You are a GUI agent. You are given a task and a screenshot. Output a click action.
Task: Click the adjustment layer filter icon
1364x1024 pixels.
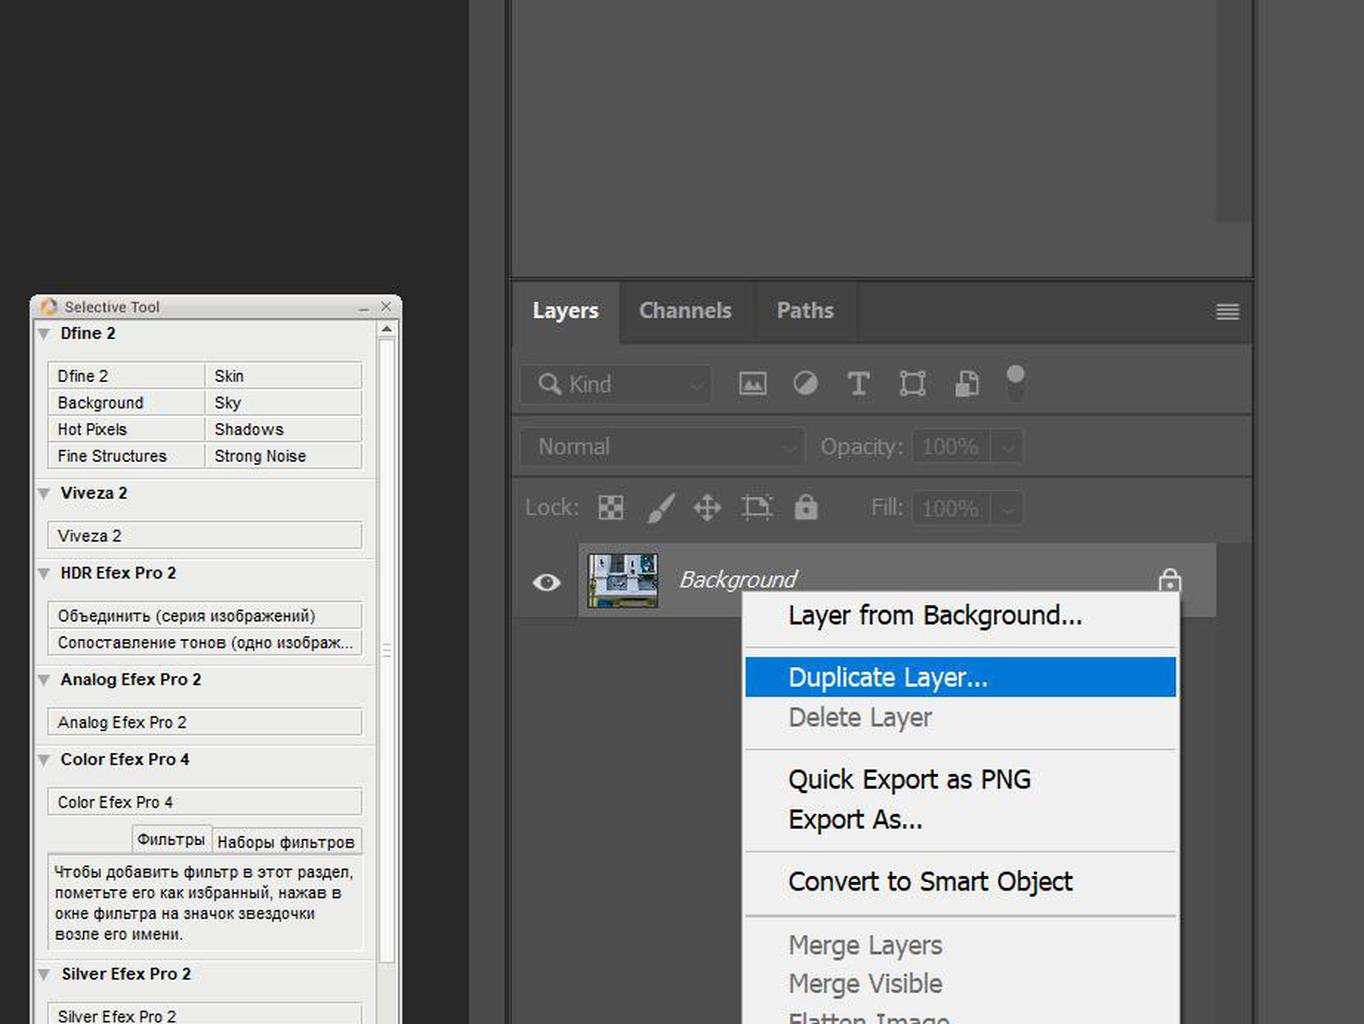coord(805,383)
